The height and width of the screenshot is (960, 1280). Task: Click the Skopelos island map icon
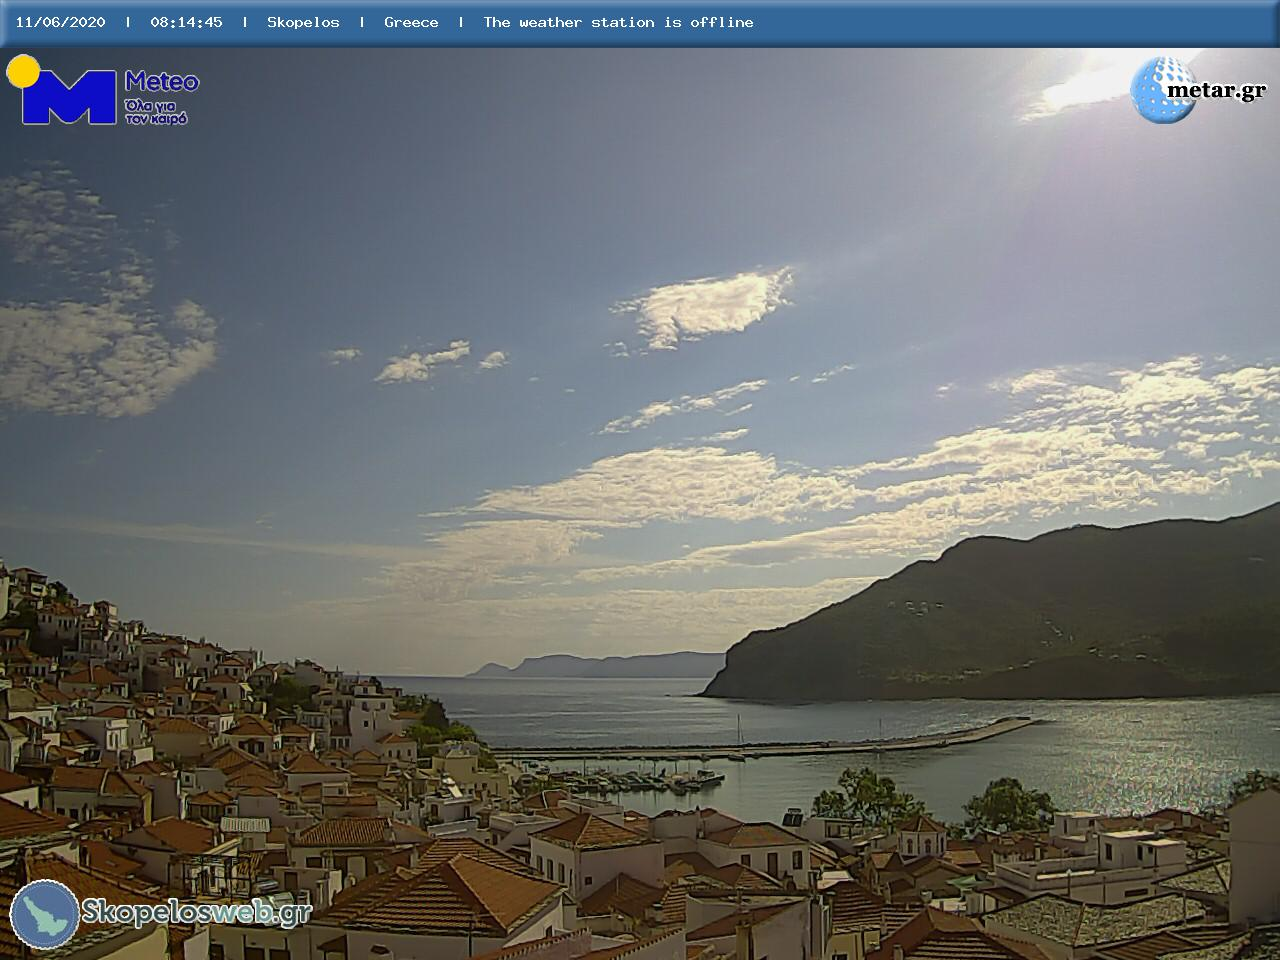[45, 914]
